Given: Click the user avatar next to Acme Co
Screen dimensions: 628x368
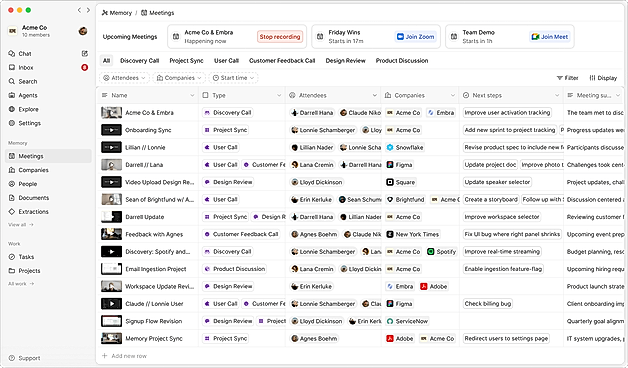Looking at the screenshot, I should [x=83, y=31].
